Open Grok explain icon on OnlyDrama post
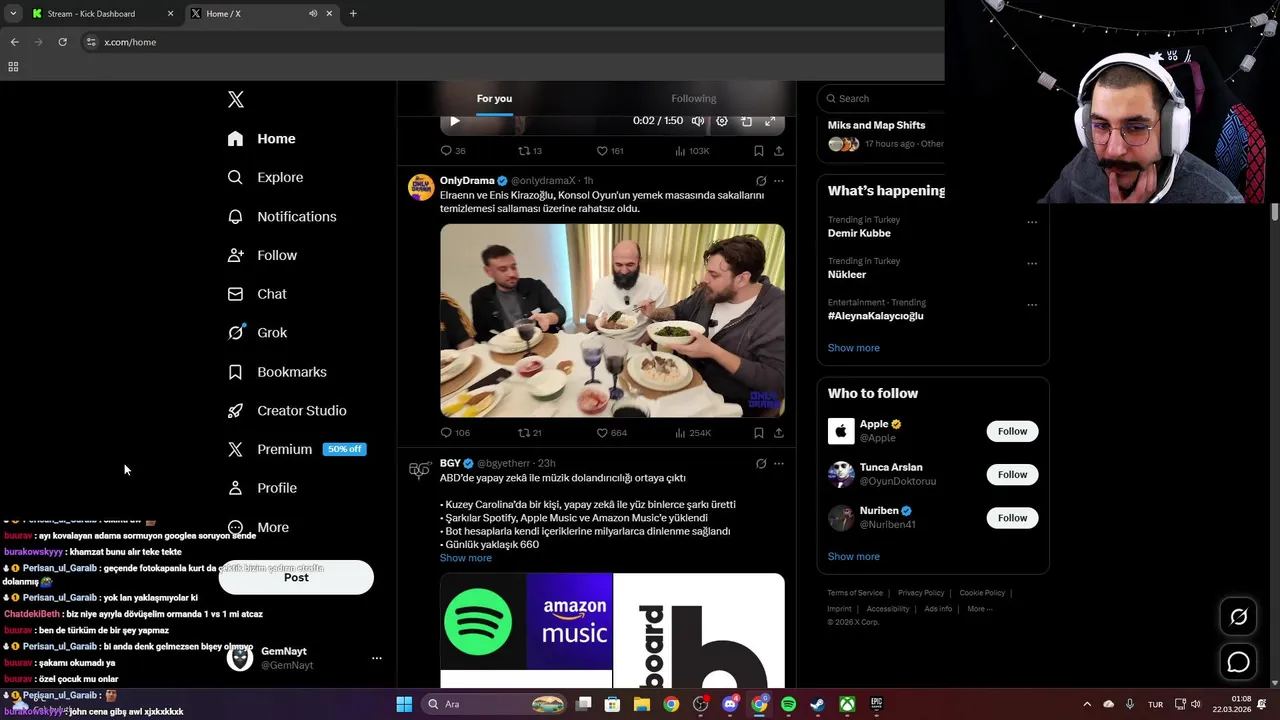 [x=761, y=181]
